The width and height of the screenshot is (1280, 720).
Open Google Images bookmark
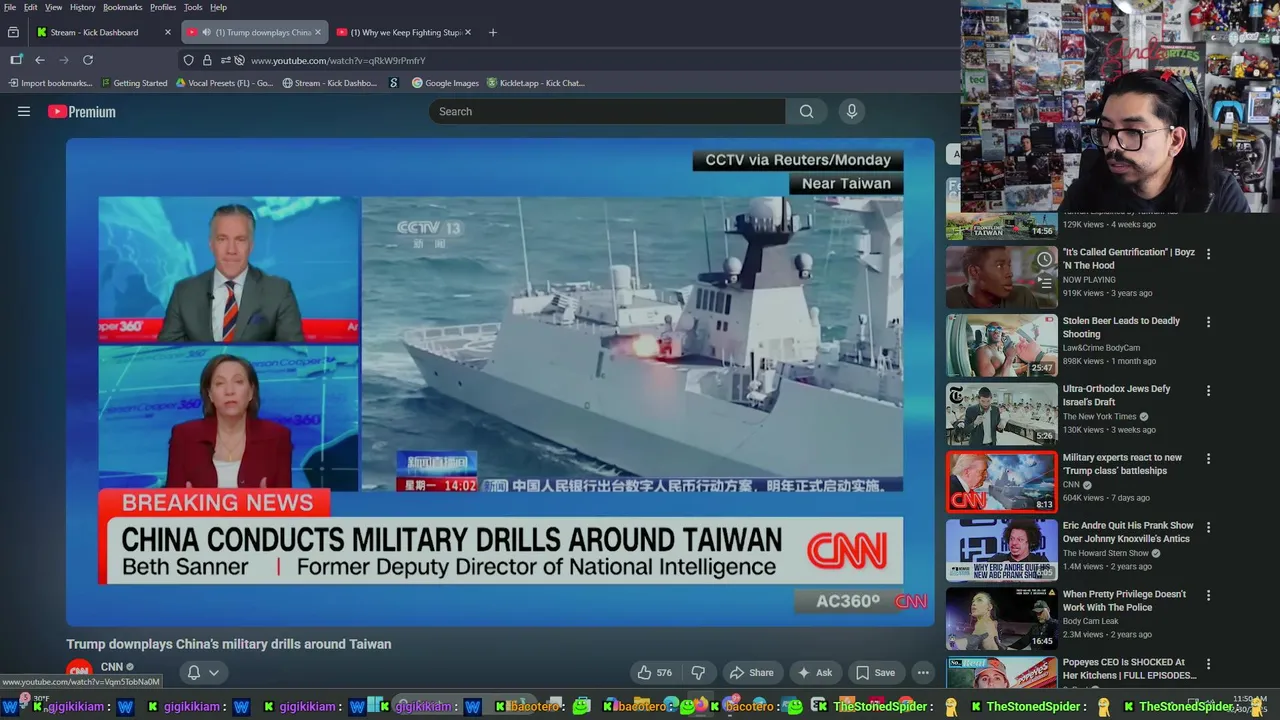click(445, 83)
